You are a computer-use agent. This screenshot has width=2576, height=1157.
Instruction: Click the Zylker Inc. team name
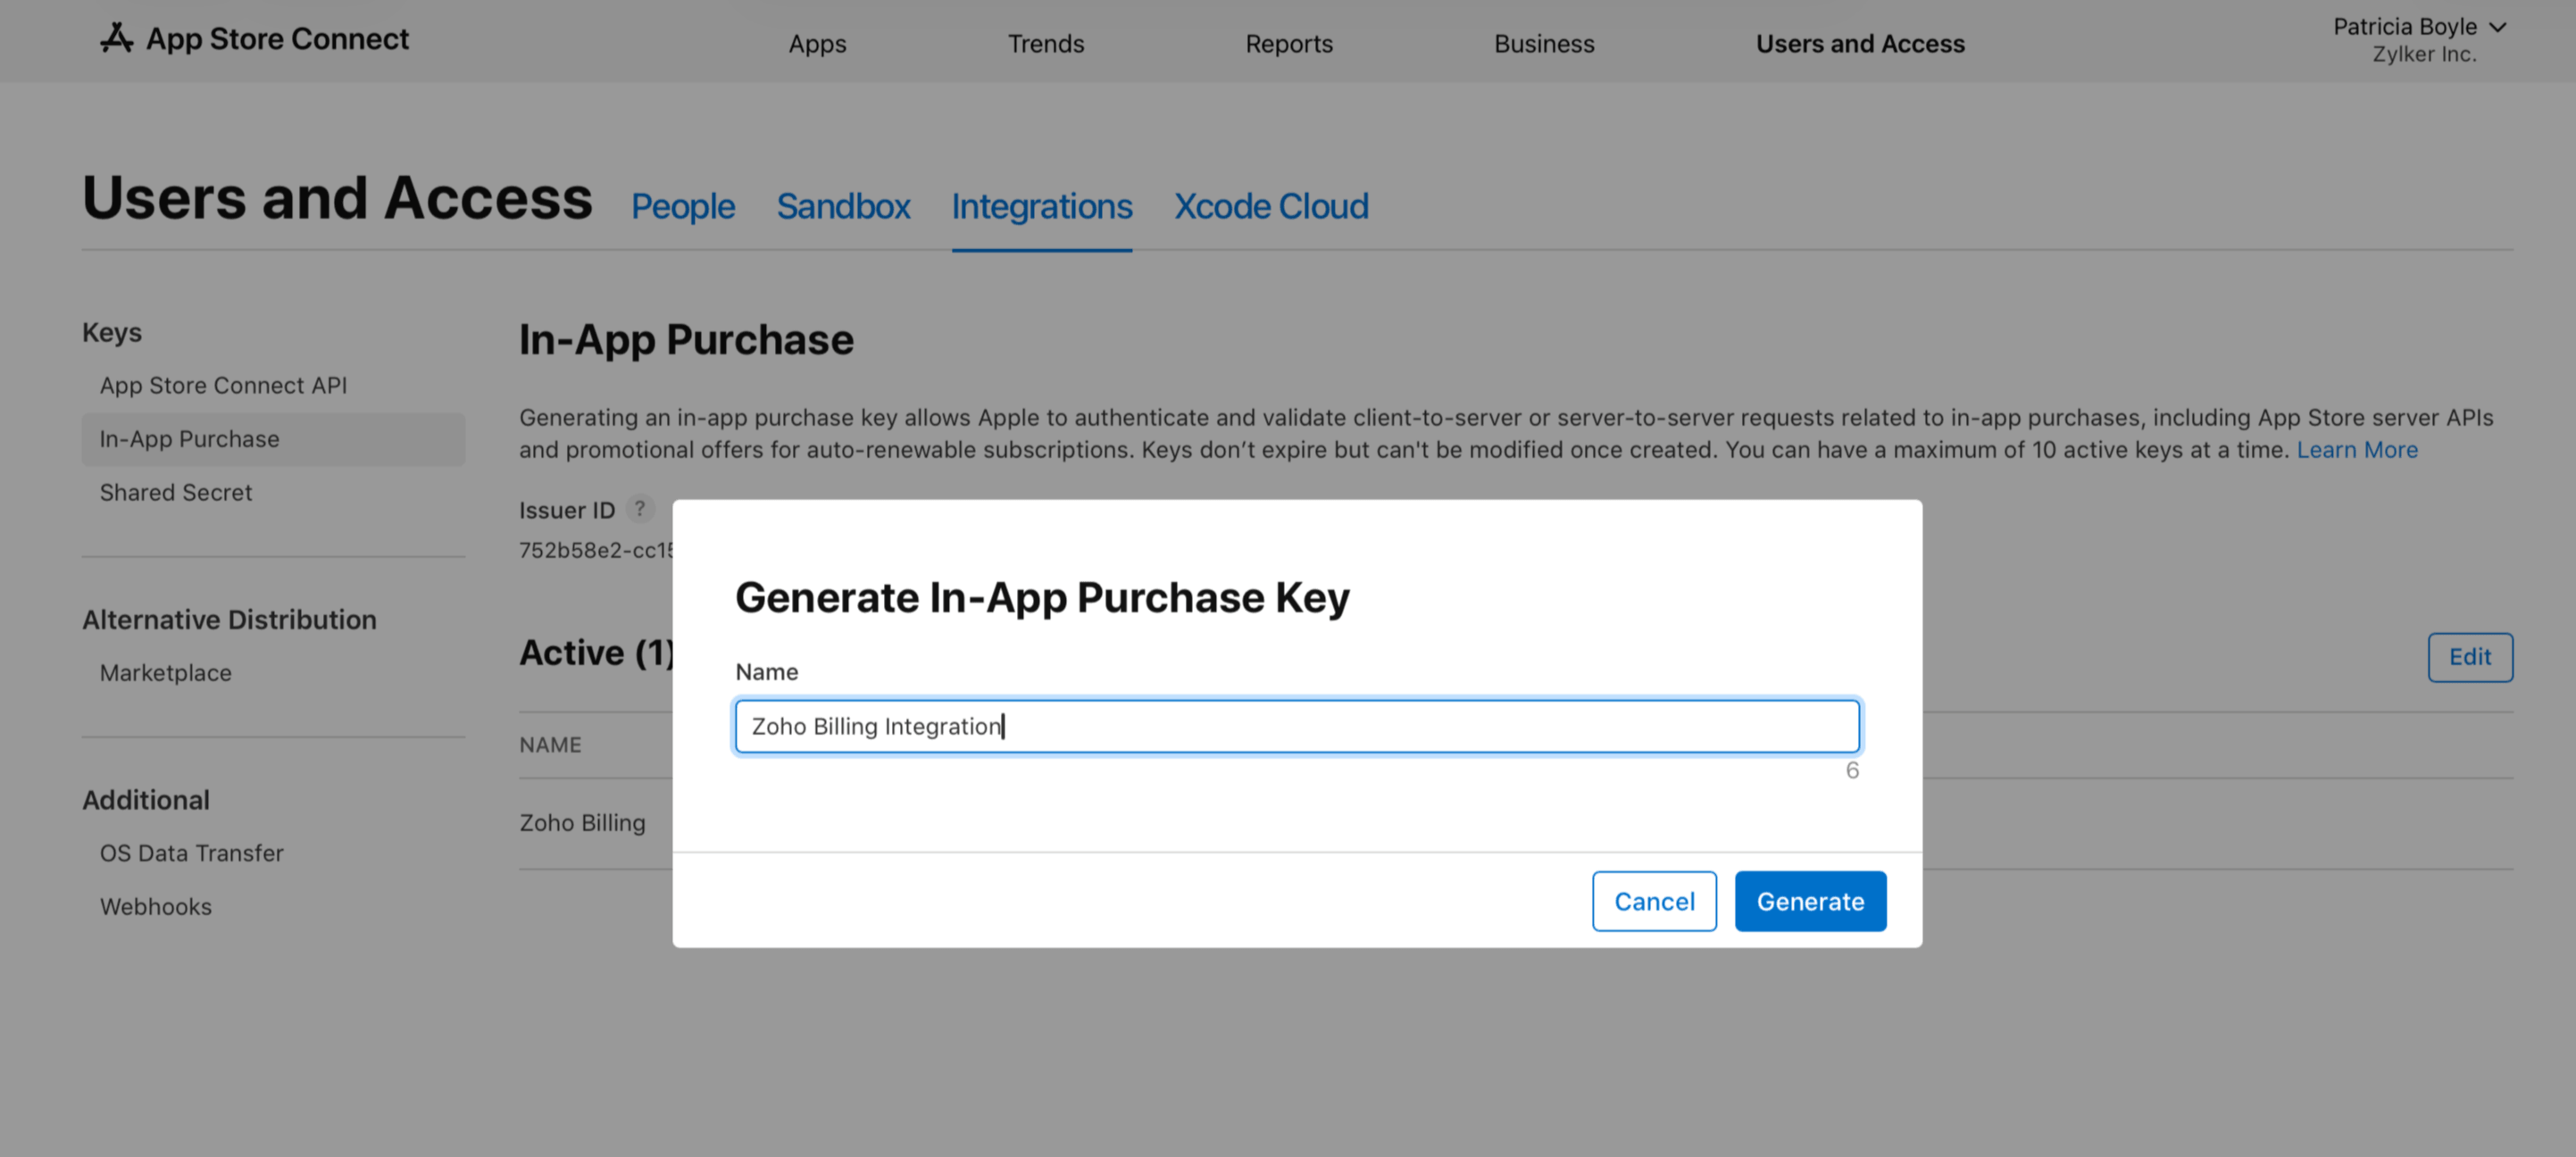2423,55
